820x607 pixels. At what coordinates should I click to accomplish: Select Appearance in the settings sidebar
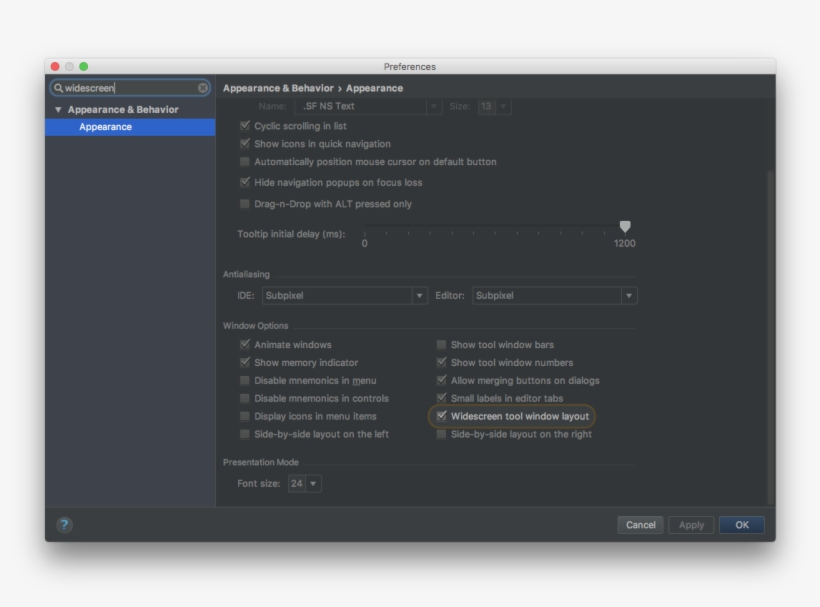pos(105,127)
